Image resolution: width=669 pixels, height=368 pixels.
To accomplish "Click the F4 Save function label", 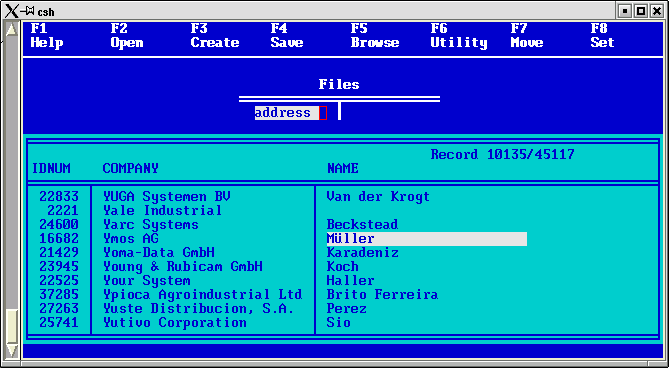I will pyautogui.click(x=287, y=35).
